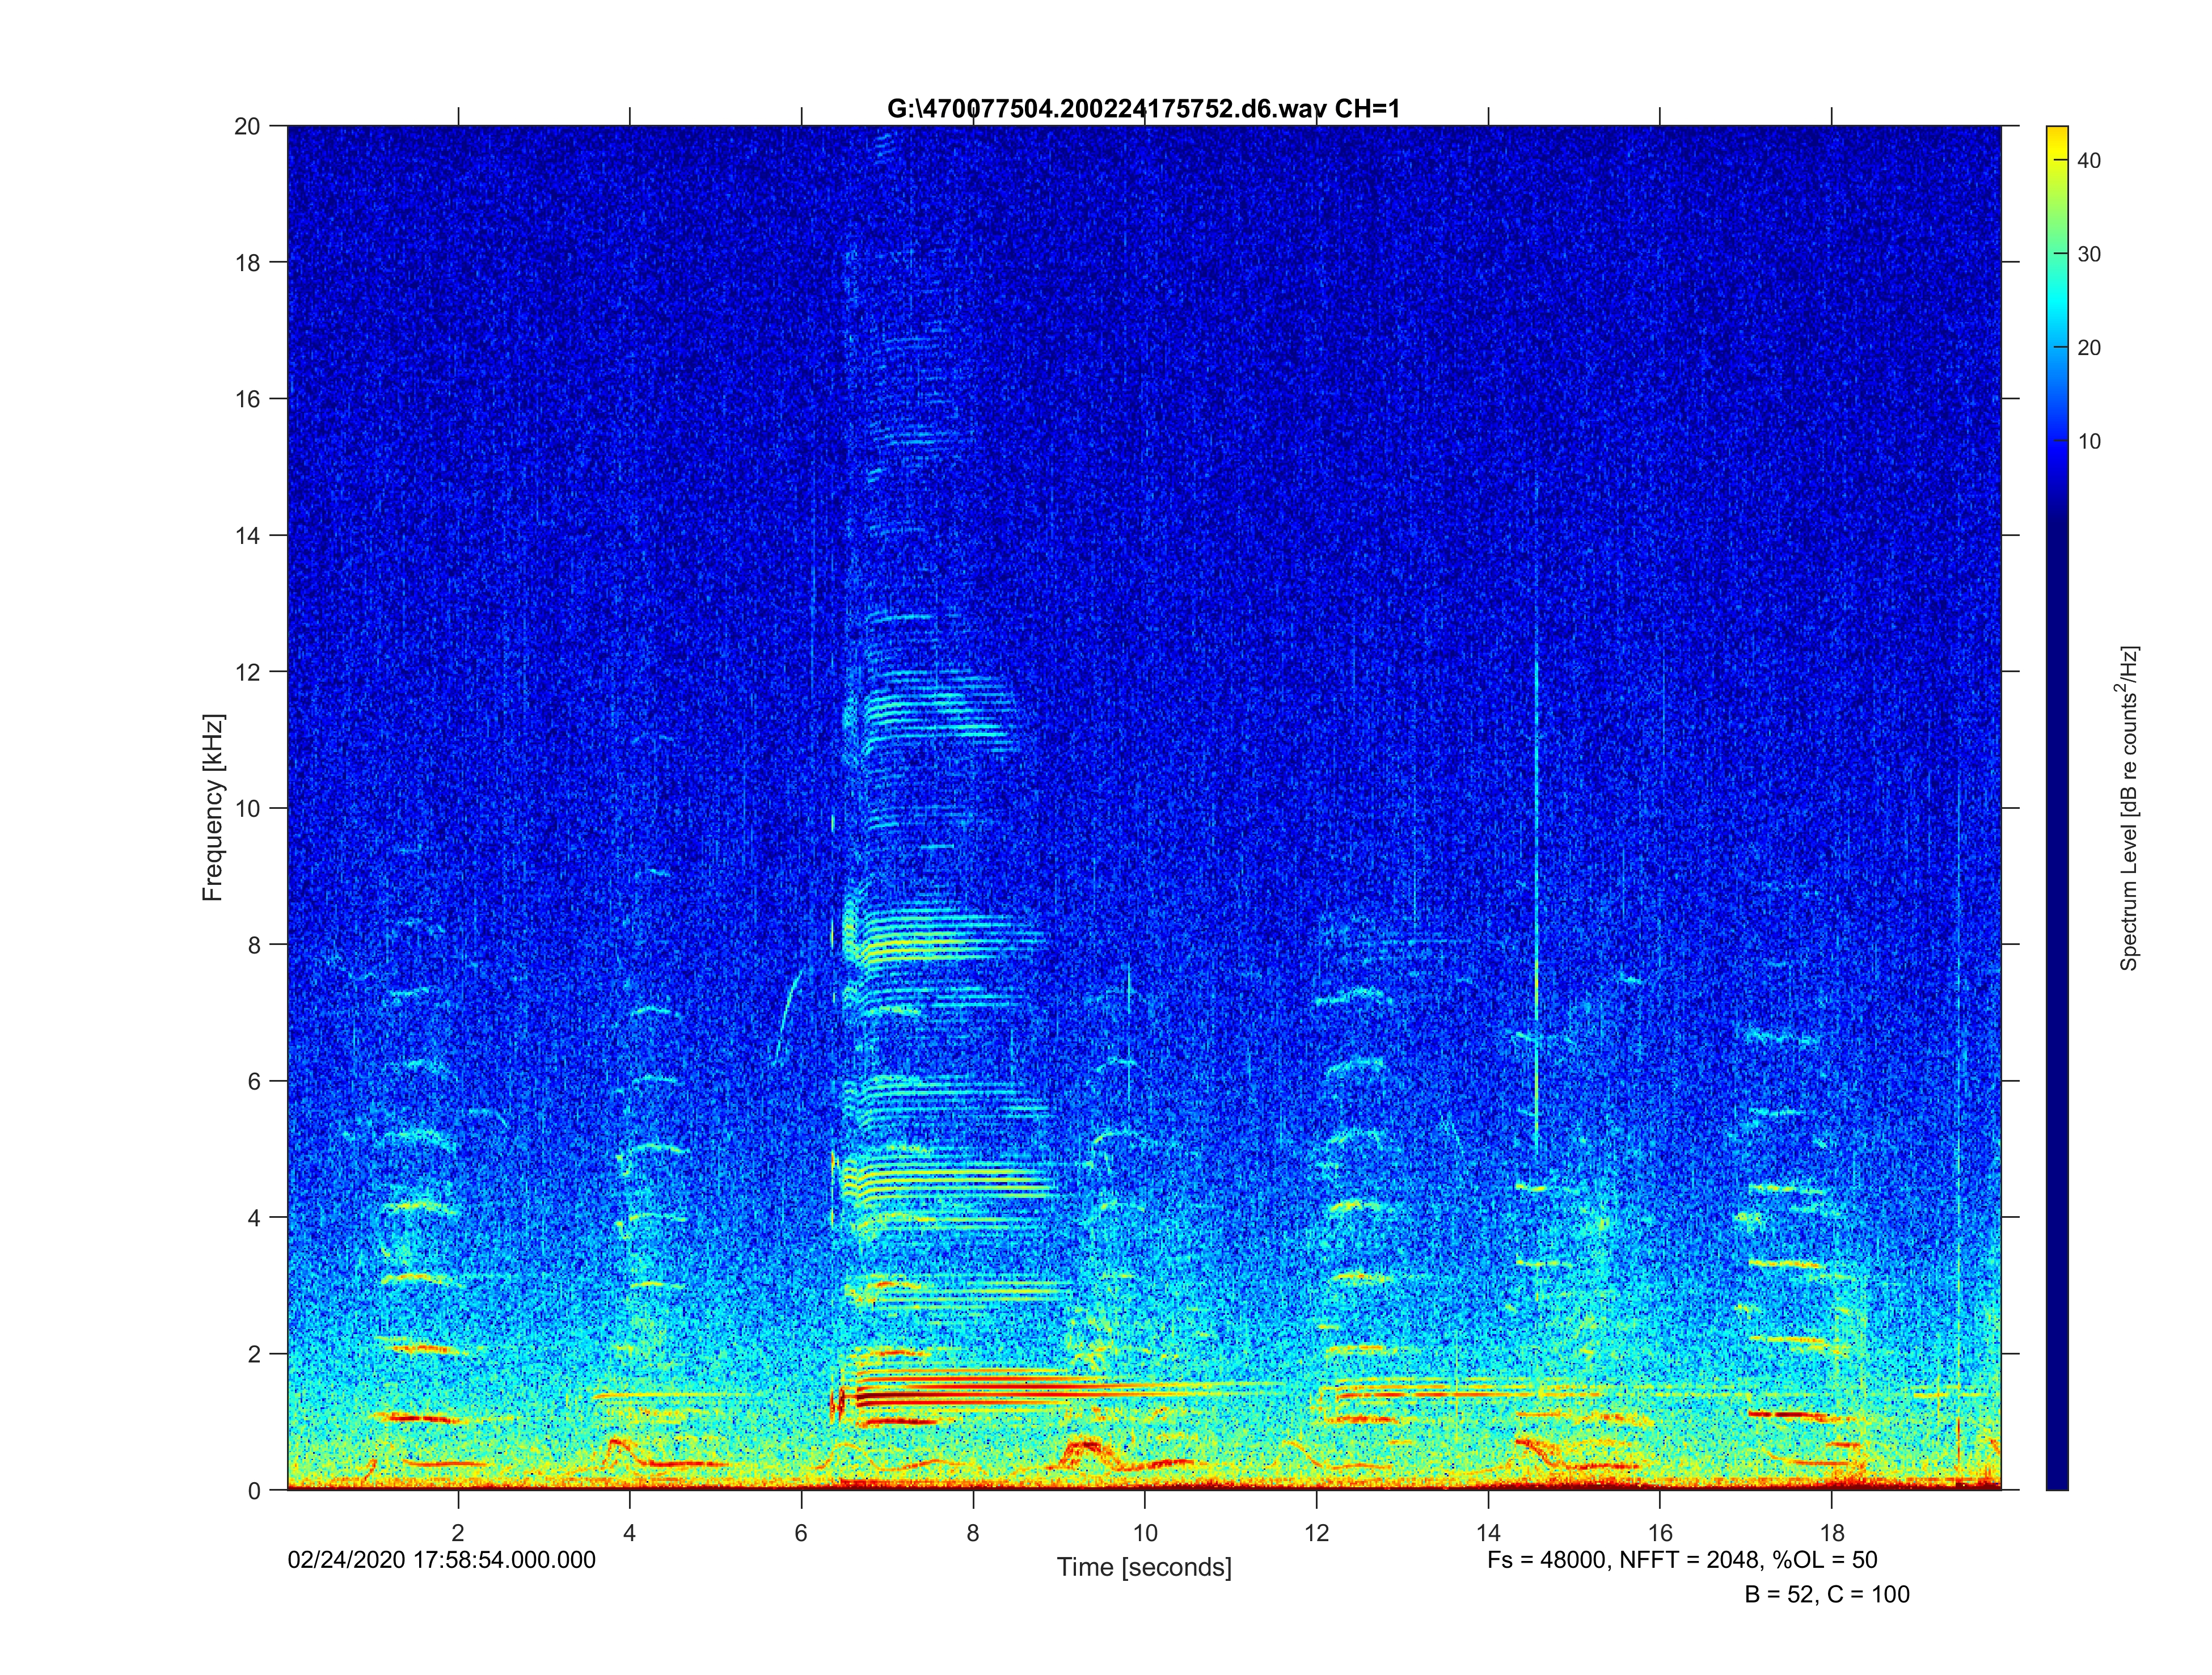The width and height of the screenshot is (2212, 1675).
Task: Click the 18 kHz frequency tick label
Action: click(x=247, y=262)
